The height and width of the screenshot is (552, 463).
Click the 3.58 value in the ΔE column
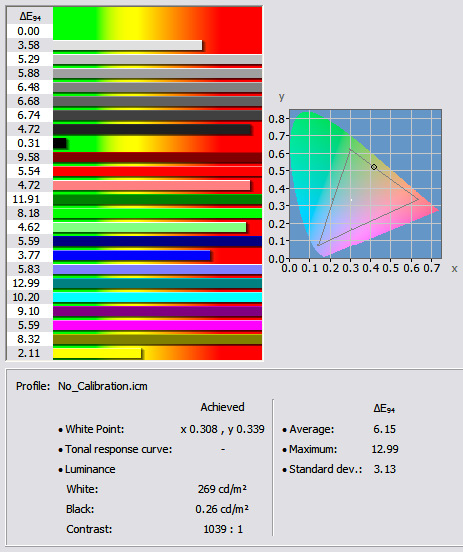29,45
